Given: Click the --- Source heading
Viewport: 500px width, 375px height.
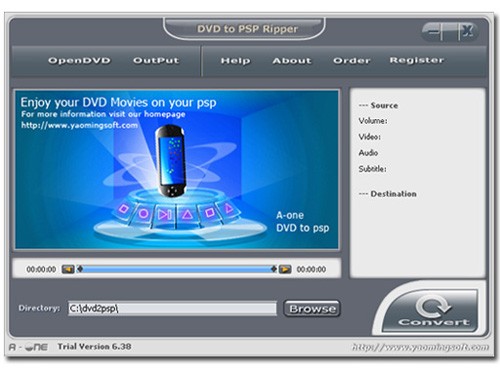Looking at the screenshot, I should (x=378, y=105).
